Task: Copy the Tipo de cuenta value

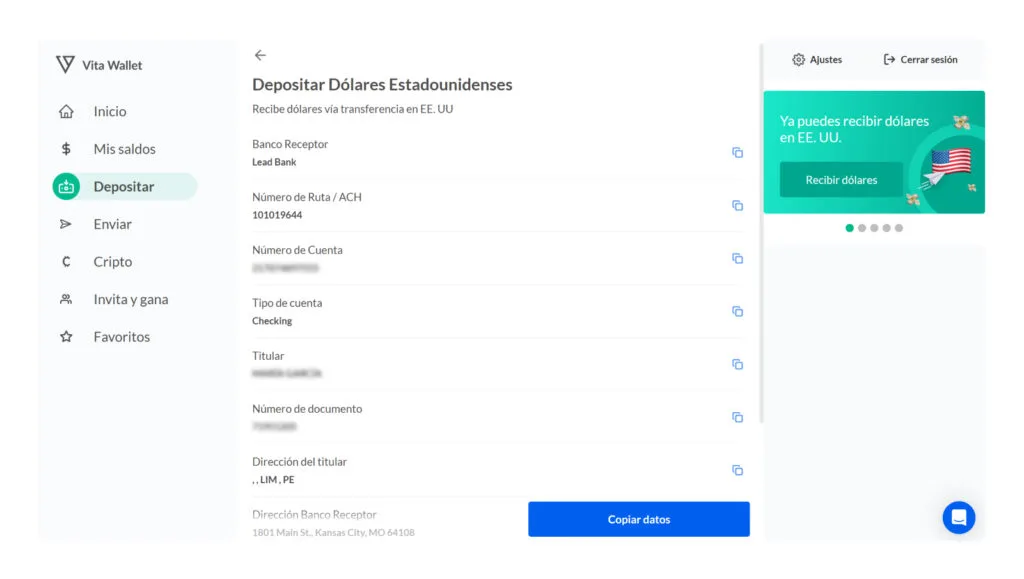Action: point(737,312)
